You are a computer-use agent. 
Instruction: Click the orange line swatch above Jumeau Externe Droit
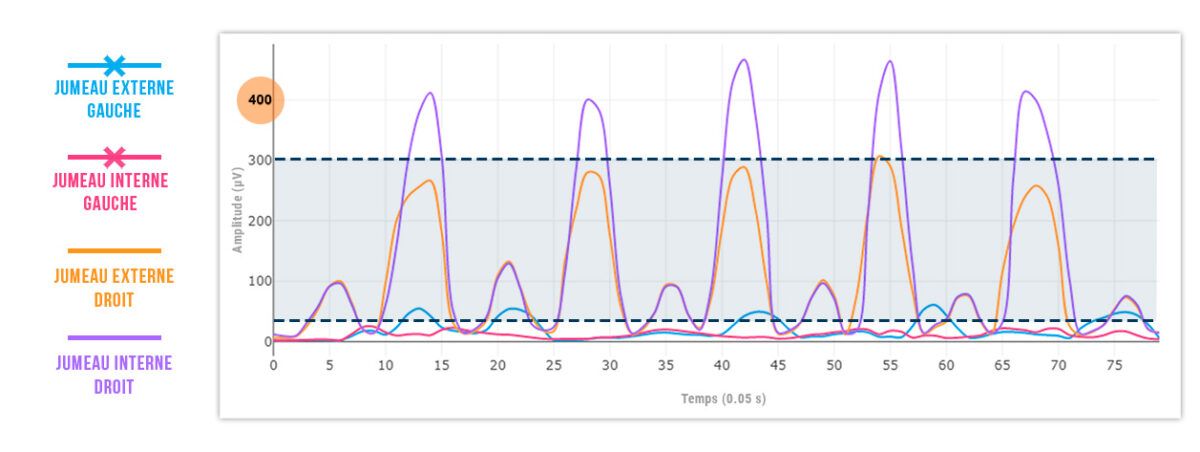[114, 251]
